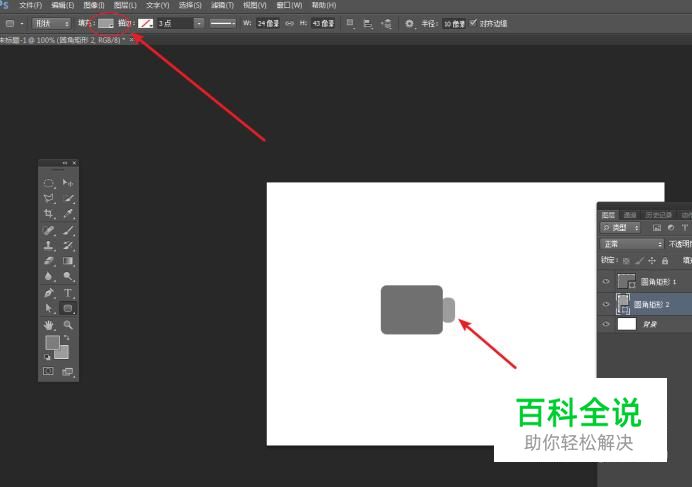Toggle visibility of 背景 layer

click(606, 324)
